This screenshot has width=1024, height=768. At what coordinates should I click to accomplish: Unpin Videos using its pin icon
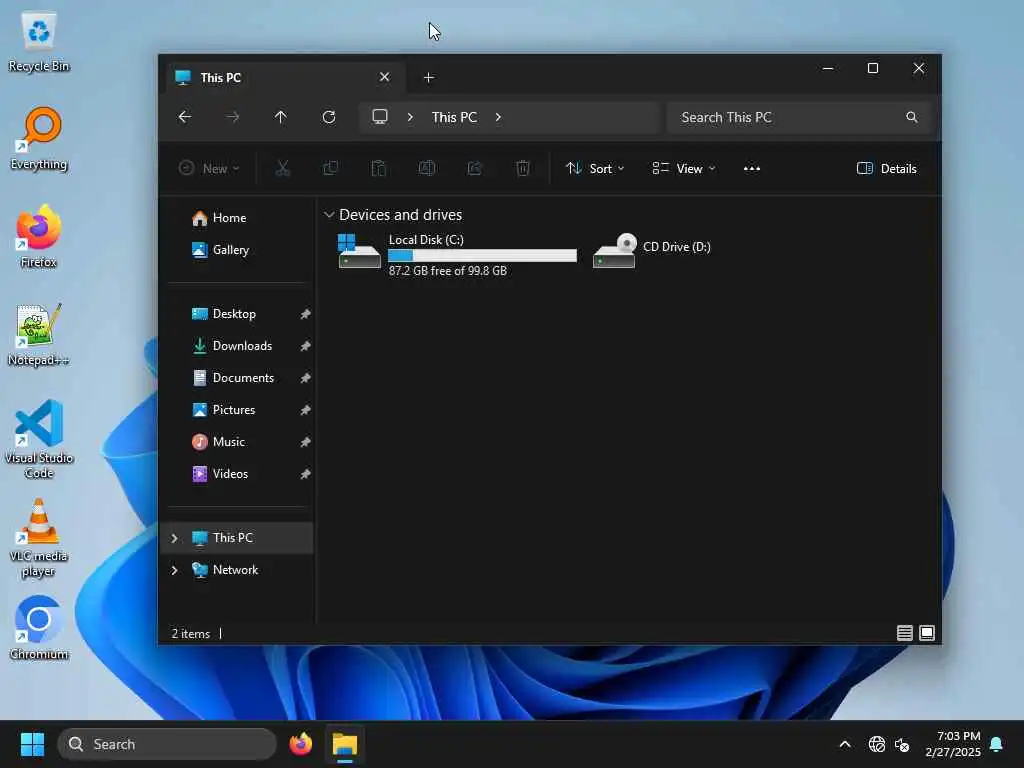(x=305, y=474)
